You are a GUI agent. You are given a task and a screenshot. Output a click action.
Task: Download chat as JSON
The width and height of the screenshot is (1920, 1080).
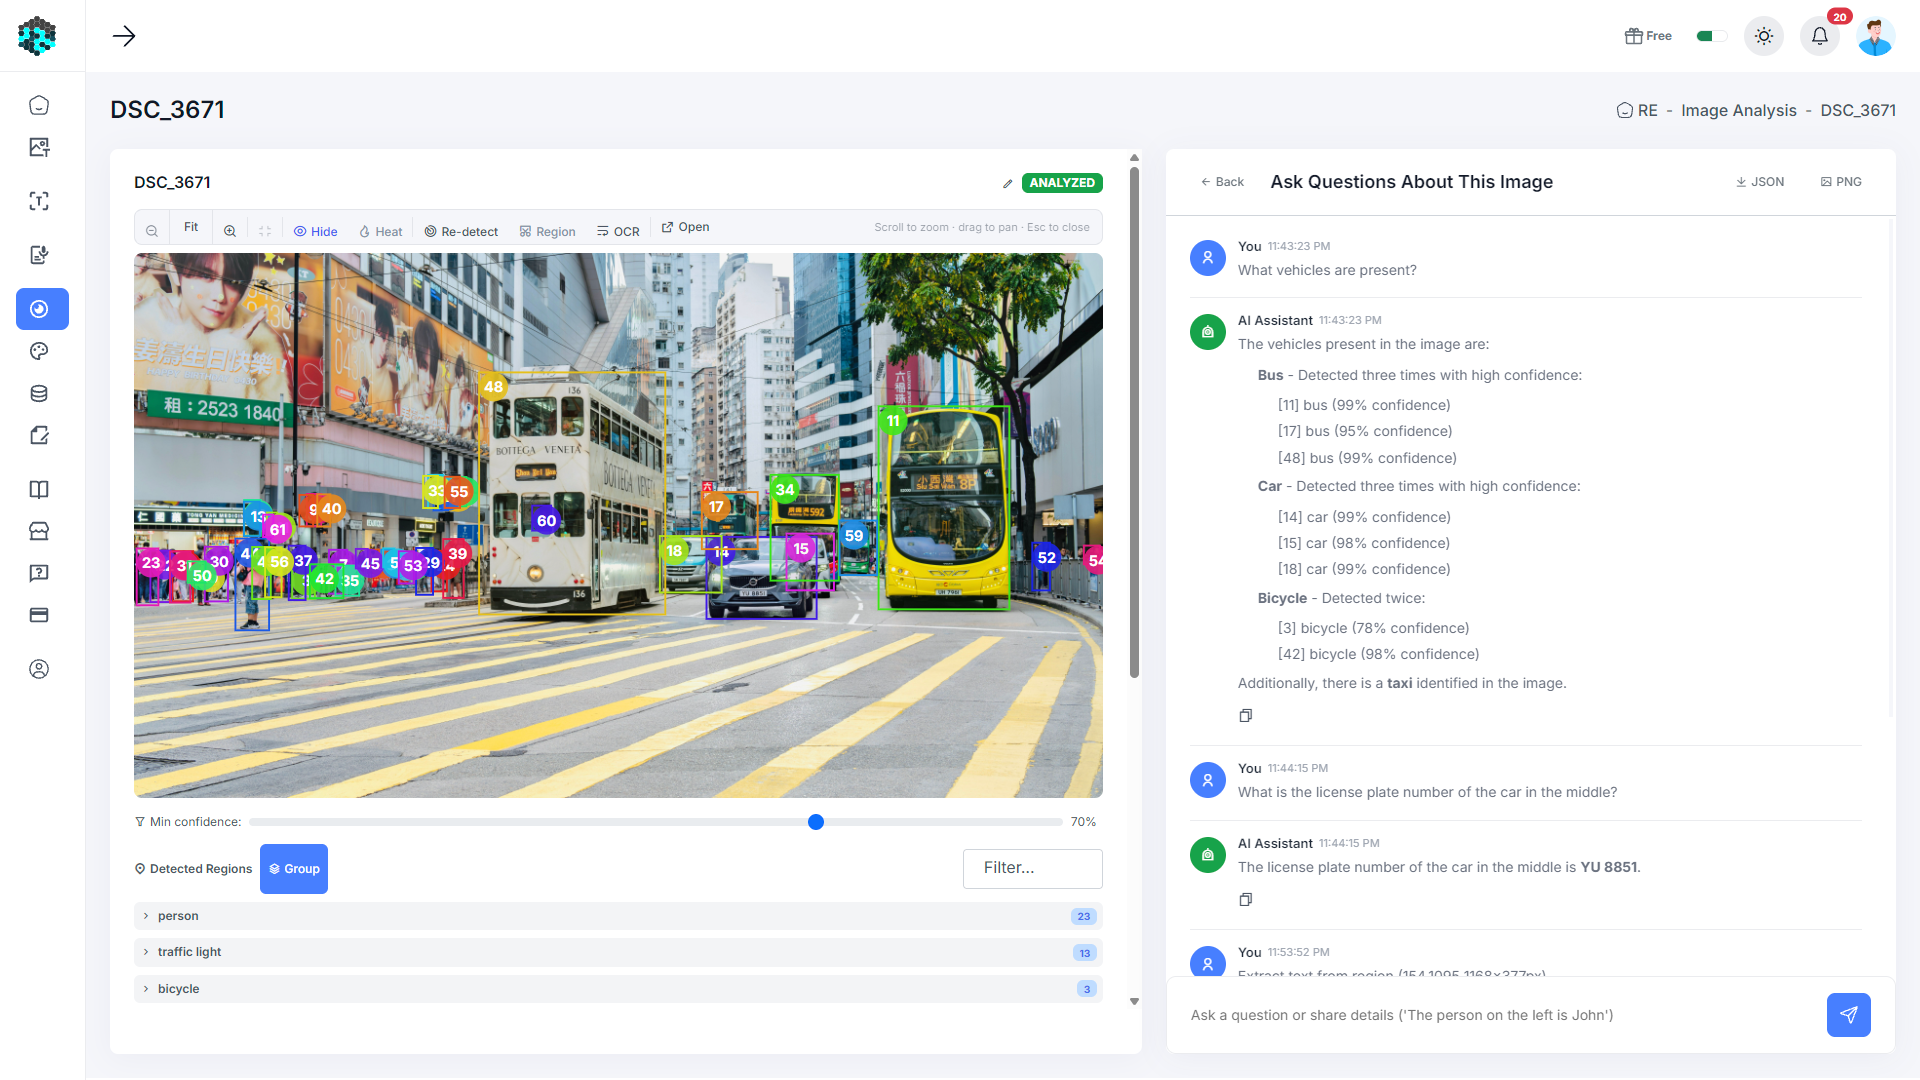pyautogui.click(x=1760, y=182)
